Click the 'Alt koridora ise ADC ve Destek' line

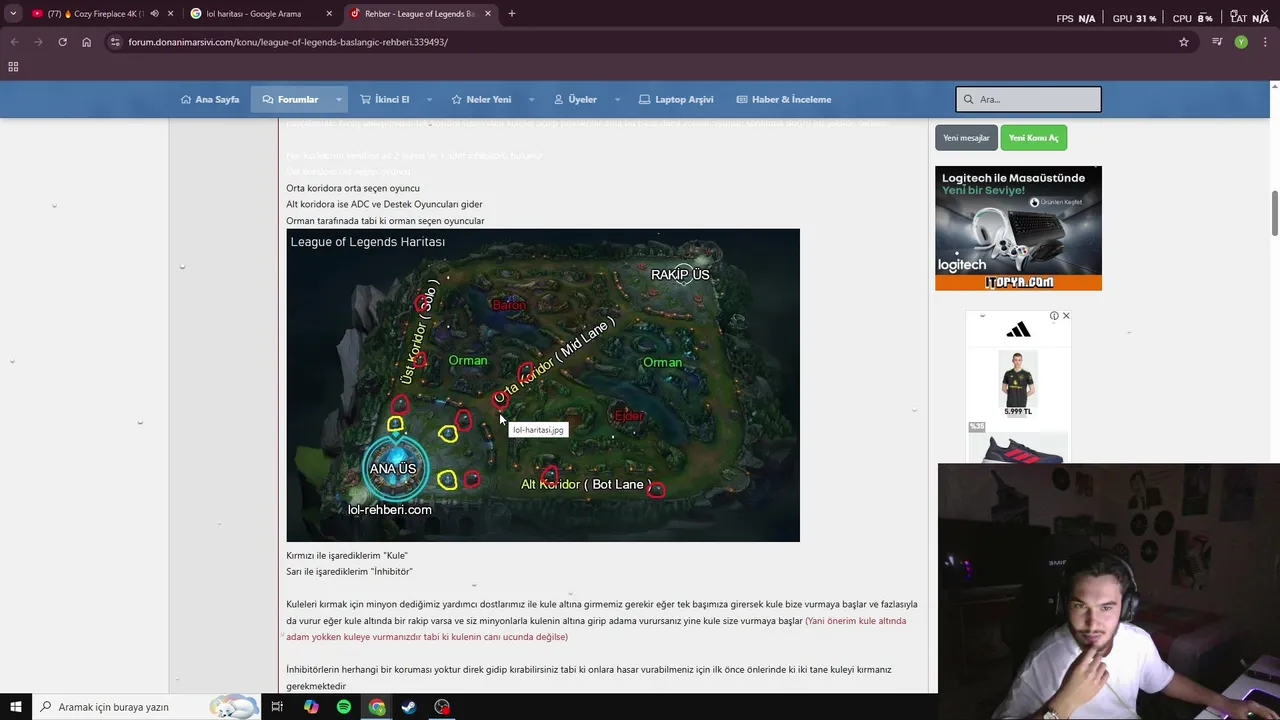pyautogui.click(x=384, y=204)
